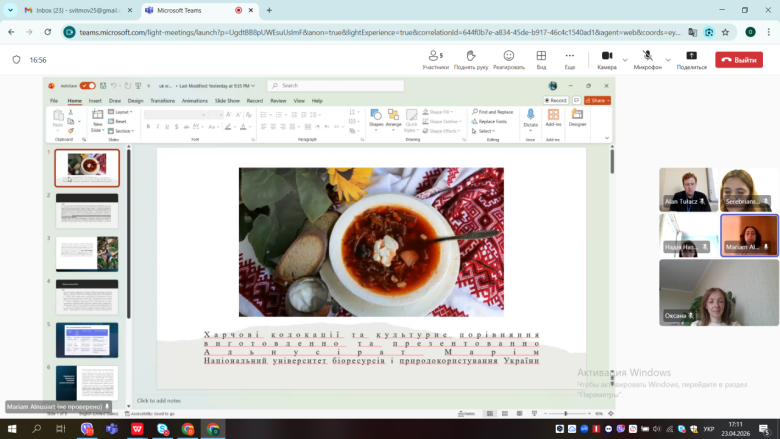Image resolution: width=780 pixels, height=439 pixels.
Task: Open the Animations ribbon tab
Action: point(195,100)
